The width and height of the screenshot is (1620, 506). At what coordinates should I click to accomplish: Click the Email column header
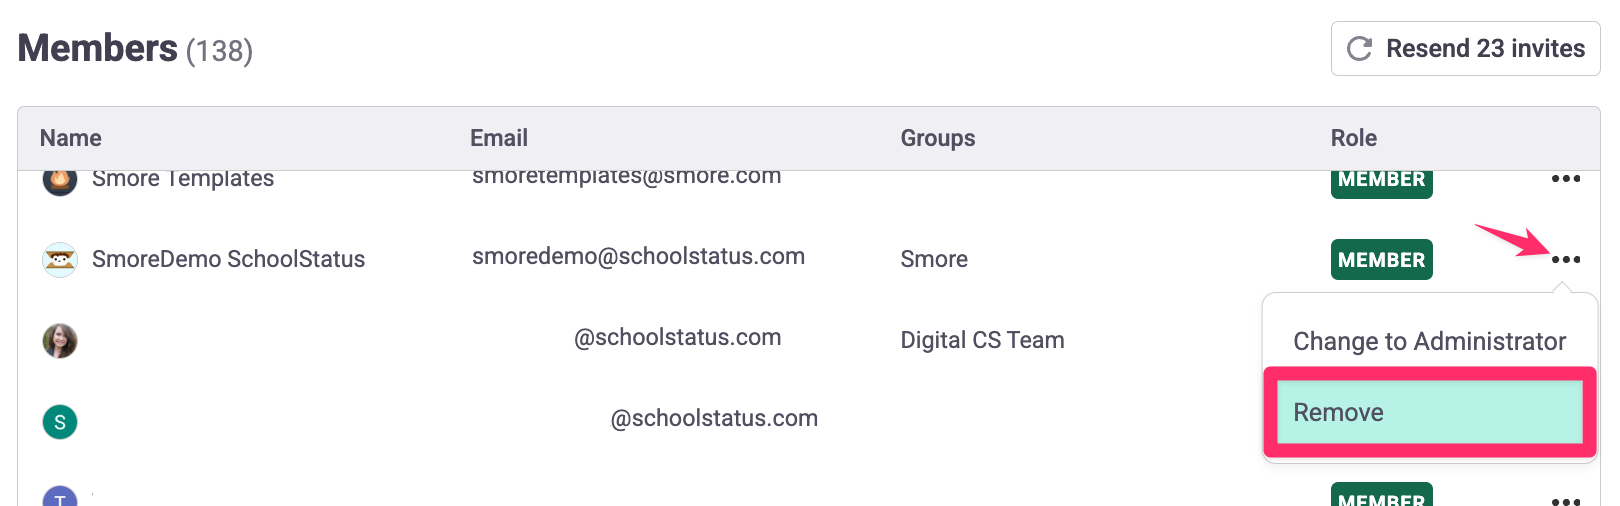(499, 138)
